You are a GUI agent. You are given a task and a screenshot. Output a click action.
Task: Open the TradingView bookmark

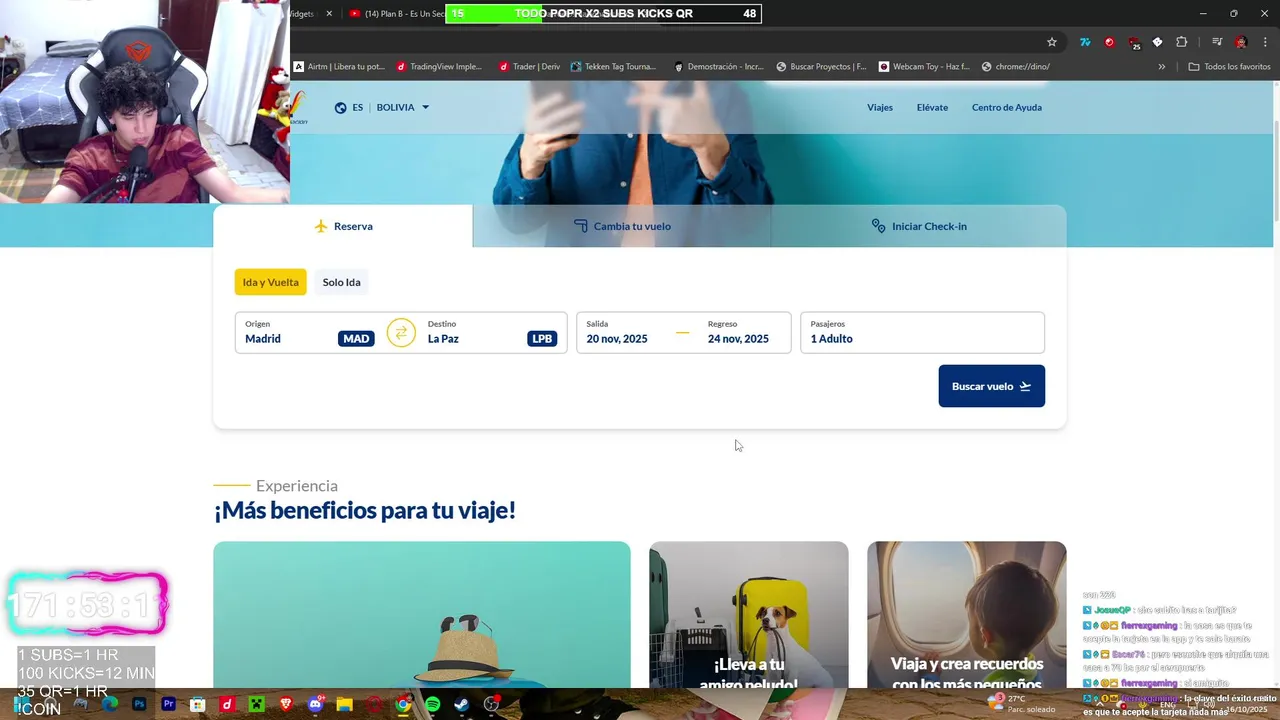click(x=439, y=67)
